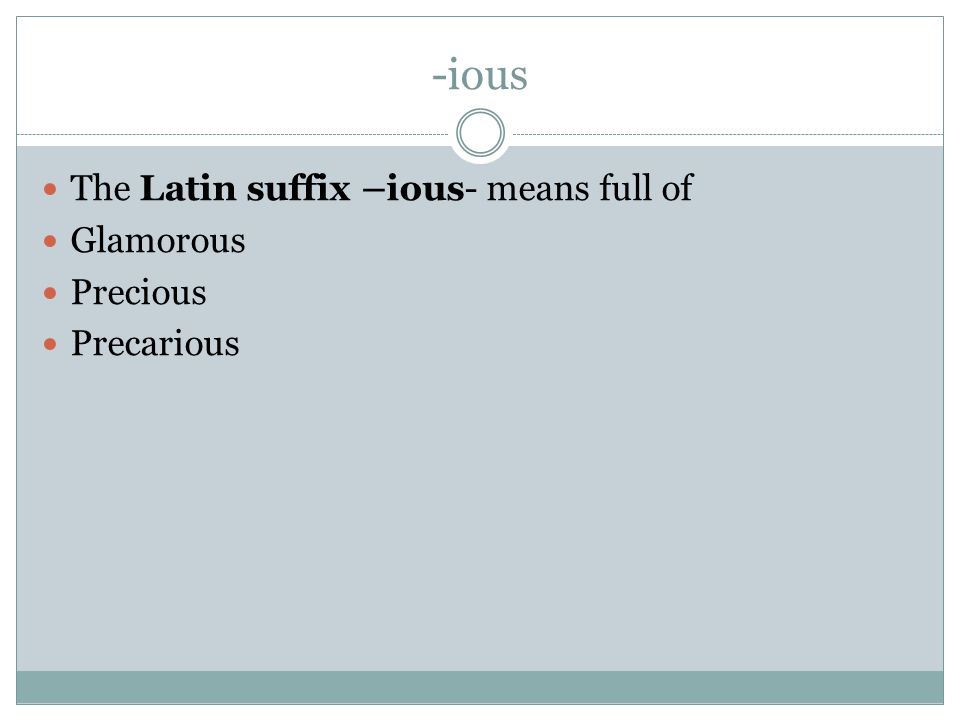This screenshot has height=720, width=960.
Task: Click the orange bullet beside Precarious
Action: point(50,345)
